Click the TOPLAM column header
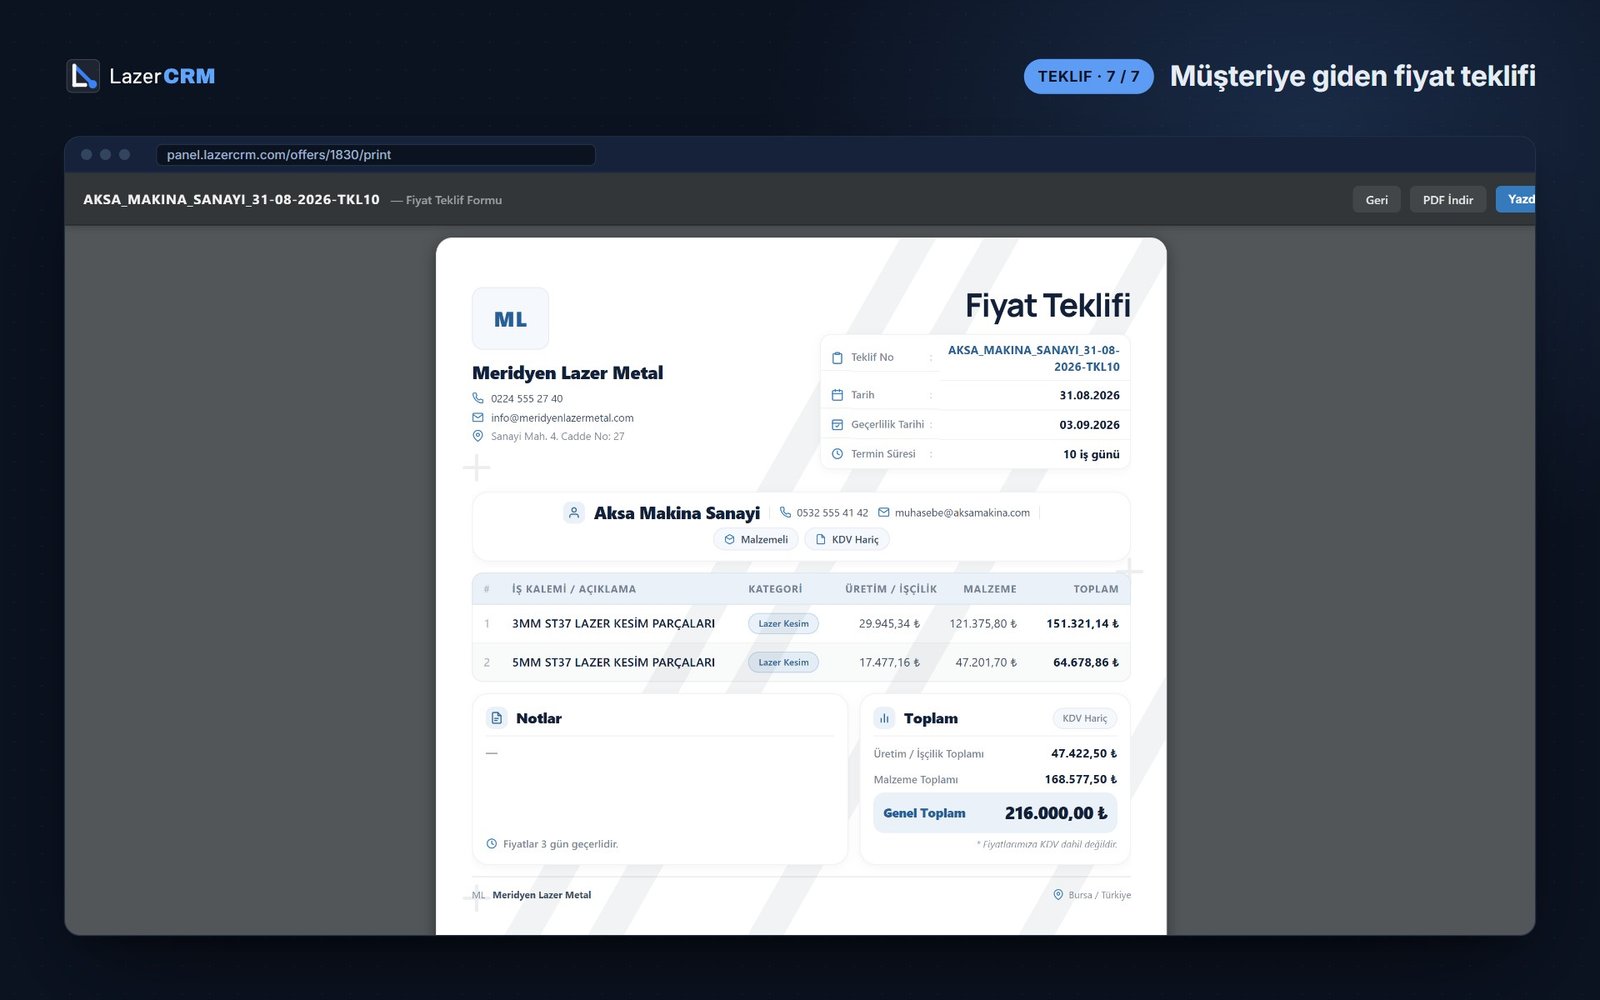The width and height of the screenshot is (1600, 1000). 1096,589
